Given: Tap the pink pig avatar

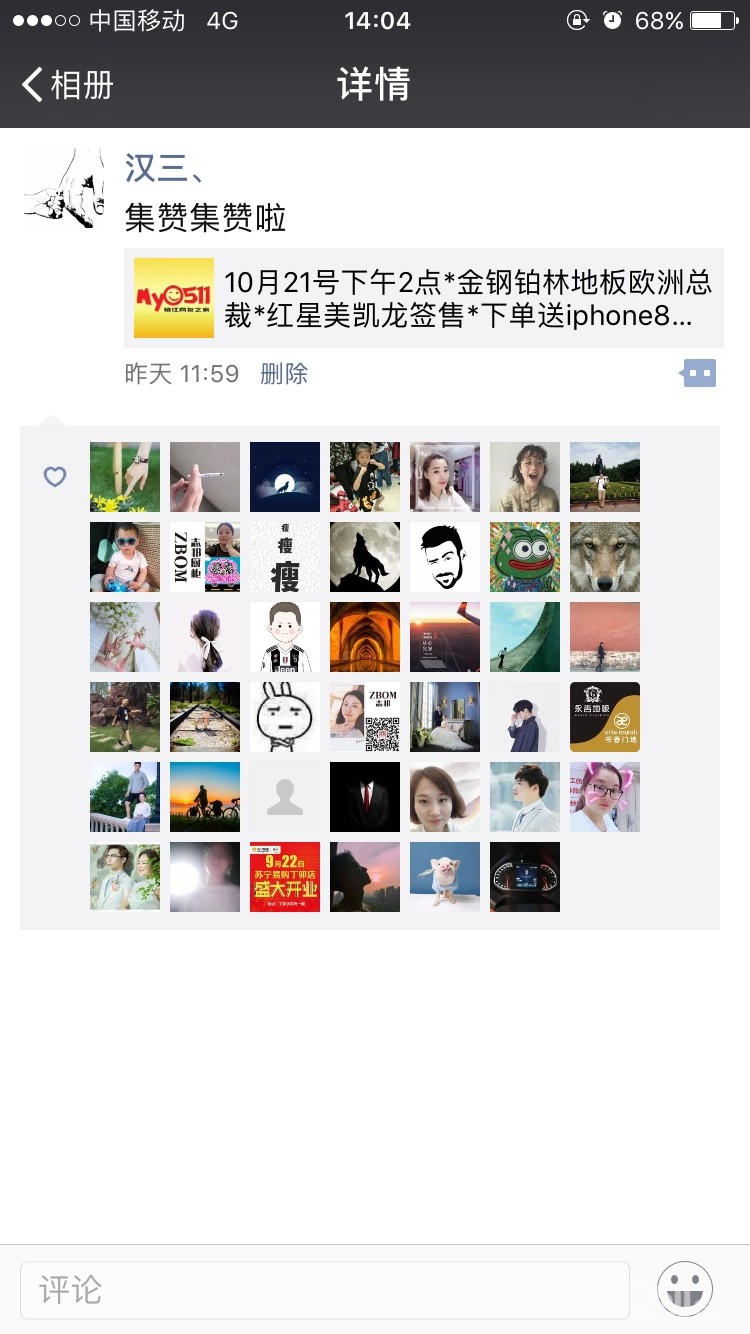Looking at the screenshot, I should tap(445, 877).
